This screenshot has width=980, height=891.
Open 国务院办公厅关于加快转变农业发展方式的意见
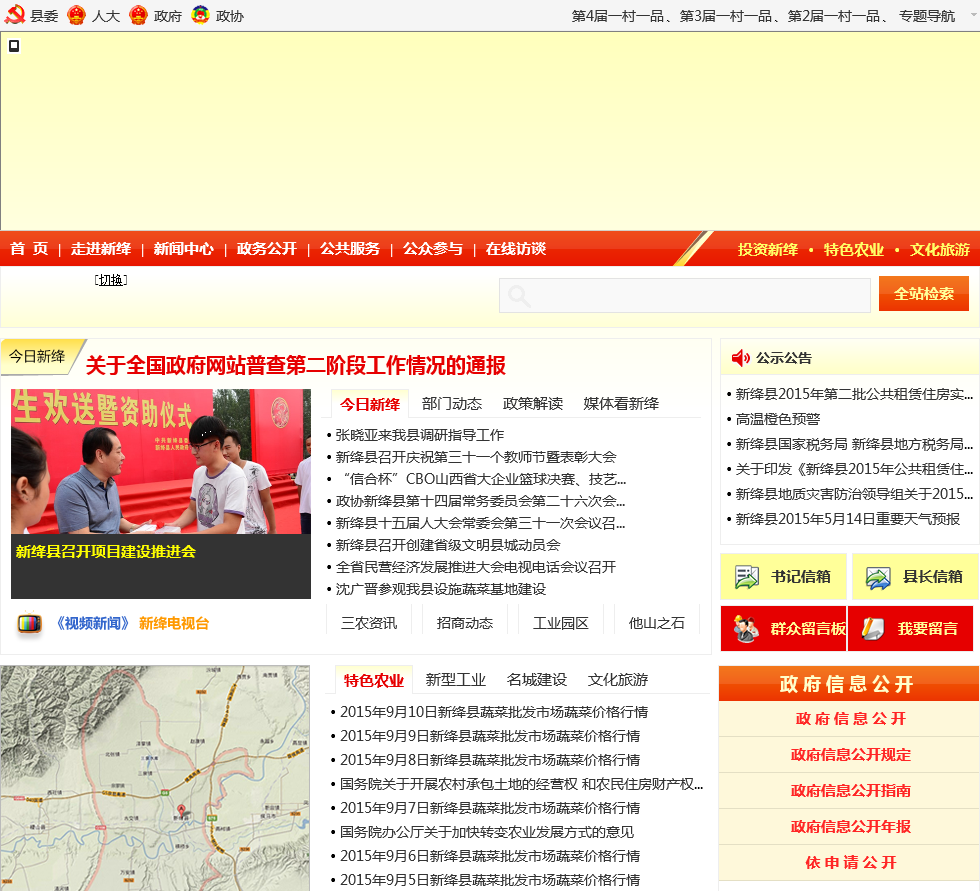tap(487, 832)
